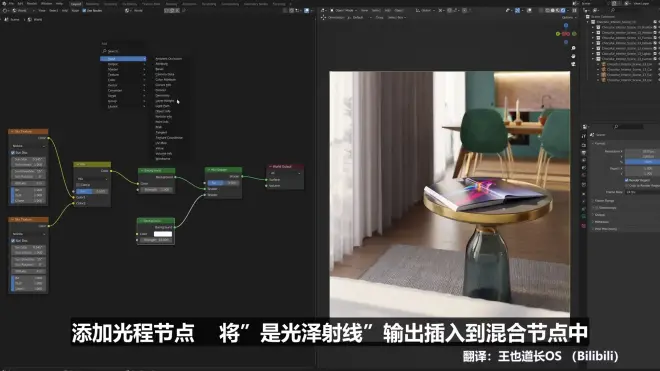Image resolution: width=660 pixels, height=371 pixels.
Task: Toggle the Clamp checkbox in the Mix node
Action: click(x=78, y=185)
